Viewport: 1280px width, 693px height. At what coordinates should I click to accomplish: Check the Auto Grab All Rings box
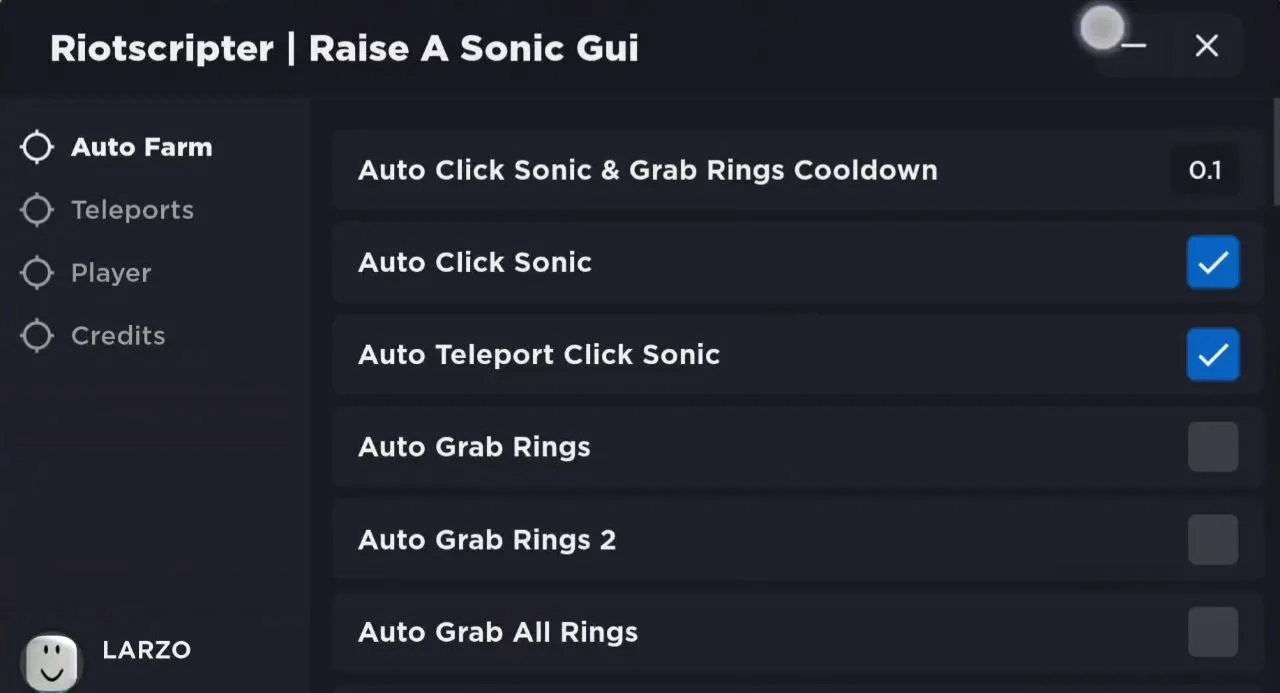[x=1213, y=632]
